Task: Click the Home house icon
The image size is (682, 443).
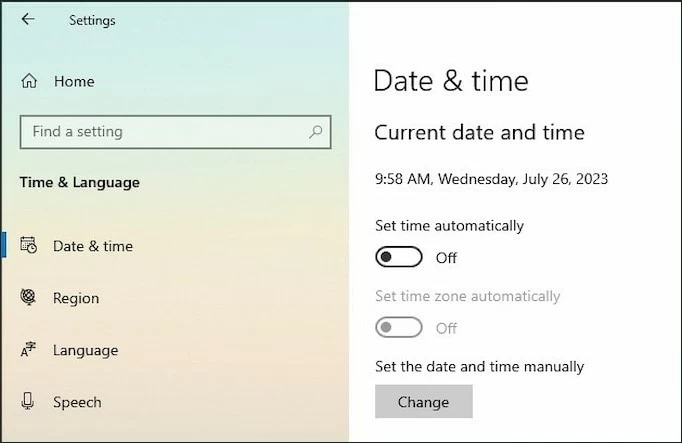Action: coord(29,81)
